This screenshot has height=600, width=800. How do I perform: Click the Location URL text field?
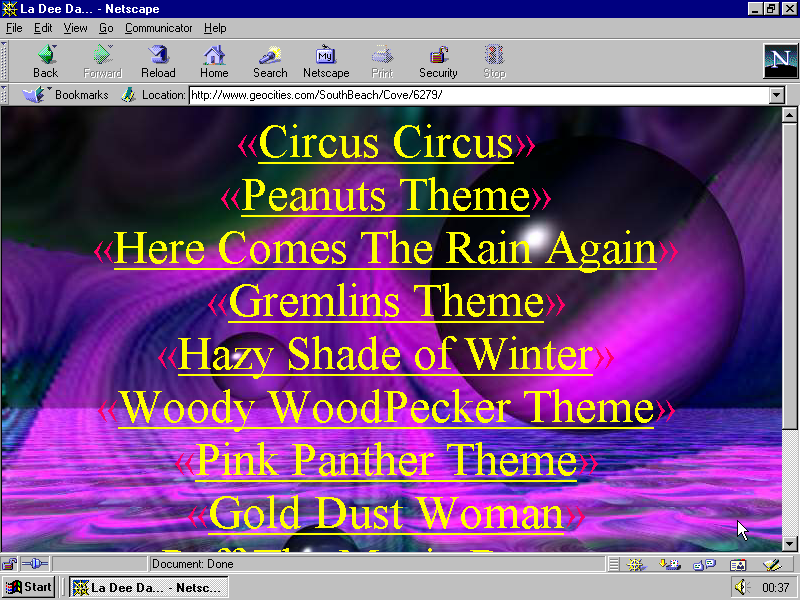click(x=478, y=95)
